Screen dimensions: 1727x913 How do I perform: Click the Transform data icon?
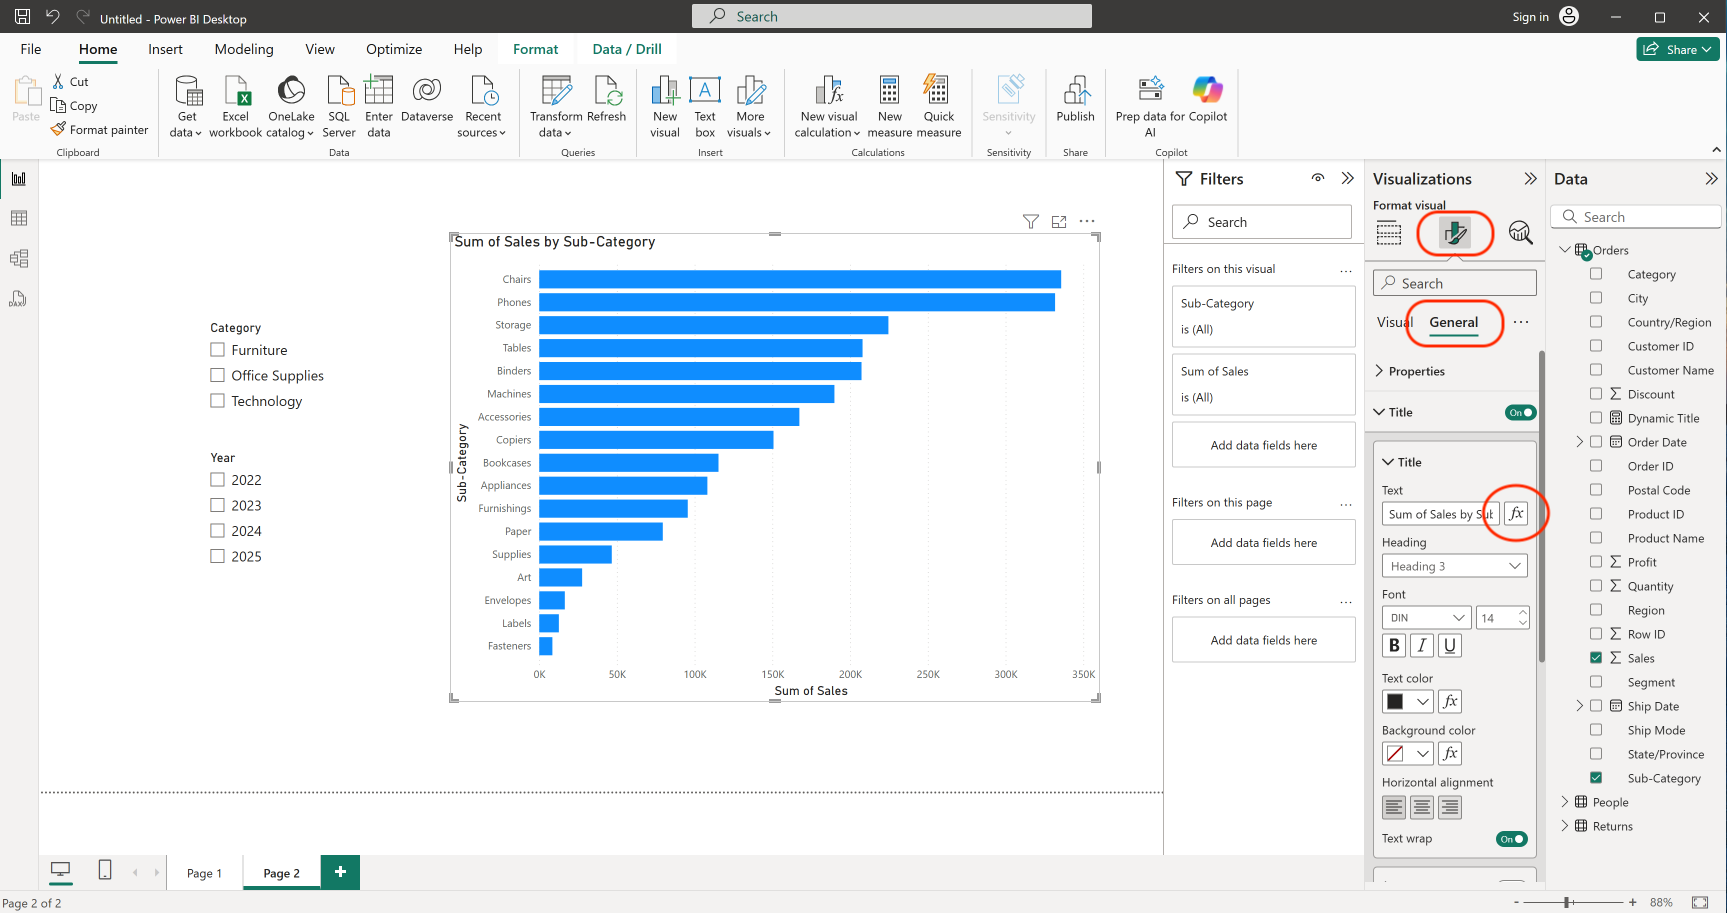[x=556, y=92]
